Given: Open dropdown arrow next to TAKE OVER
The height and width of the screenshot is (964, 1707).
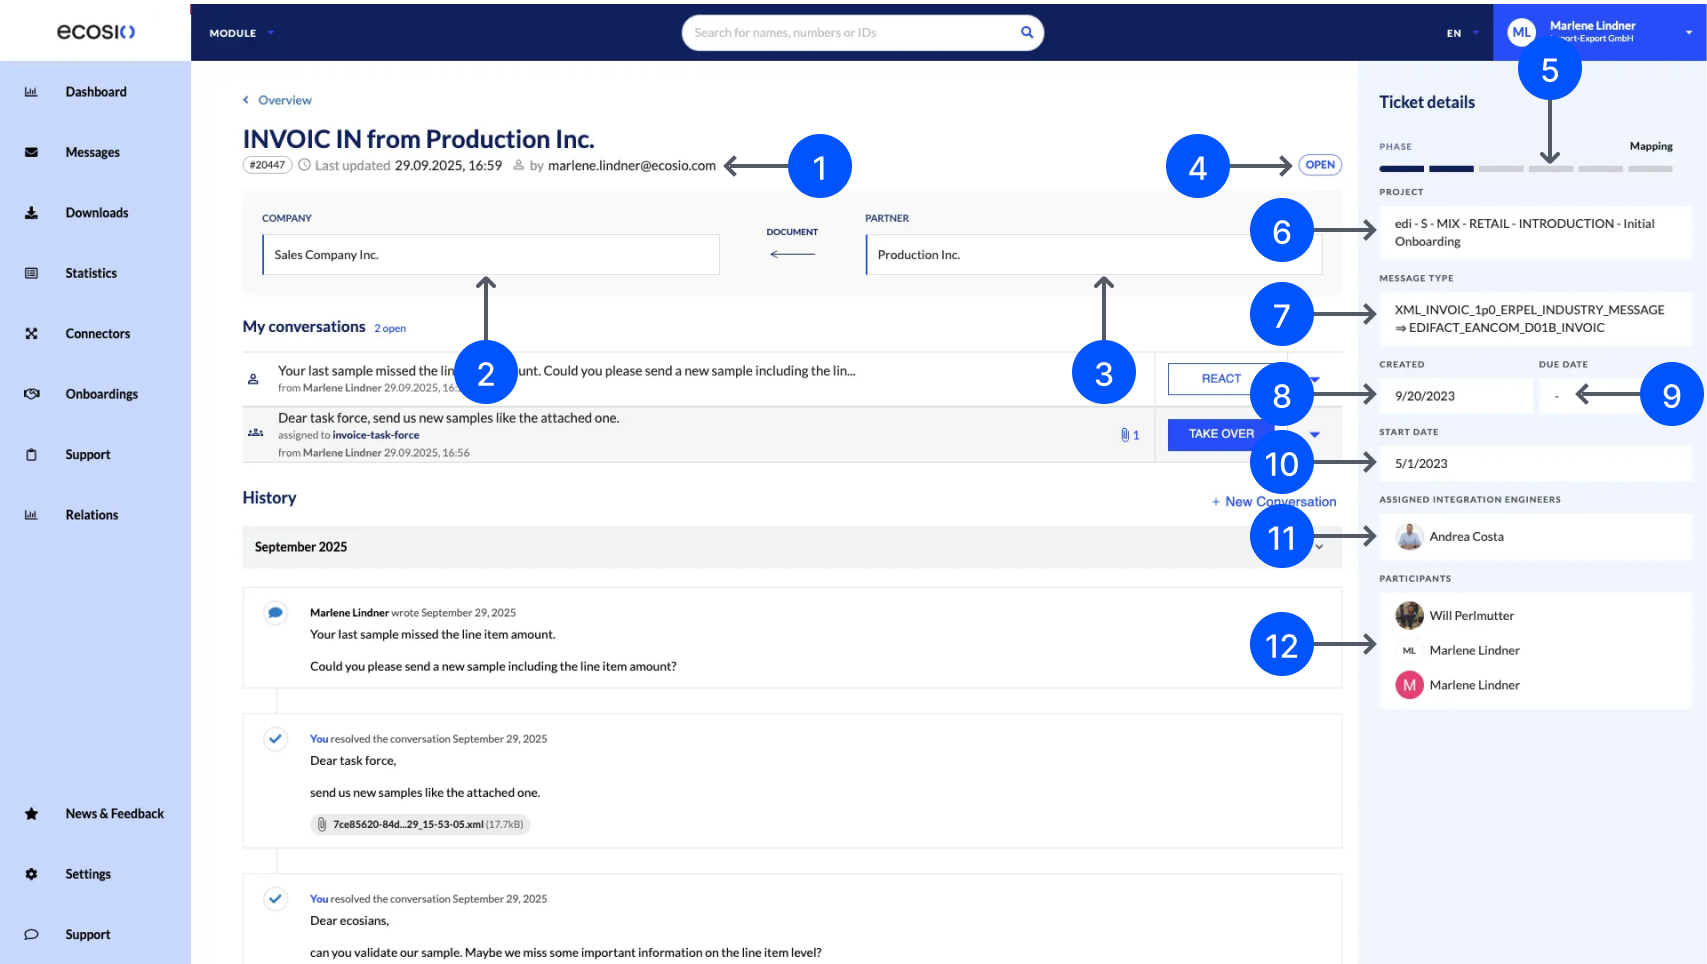Looking at the screenshot, I should tap(1315, 434).
